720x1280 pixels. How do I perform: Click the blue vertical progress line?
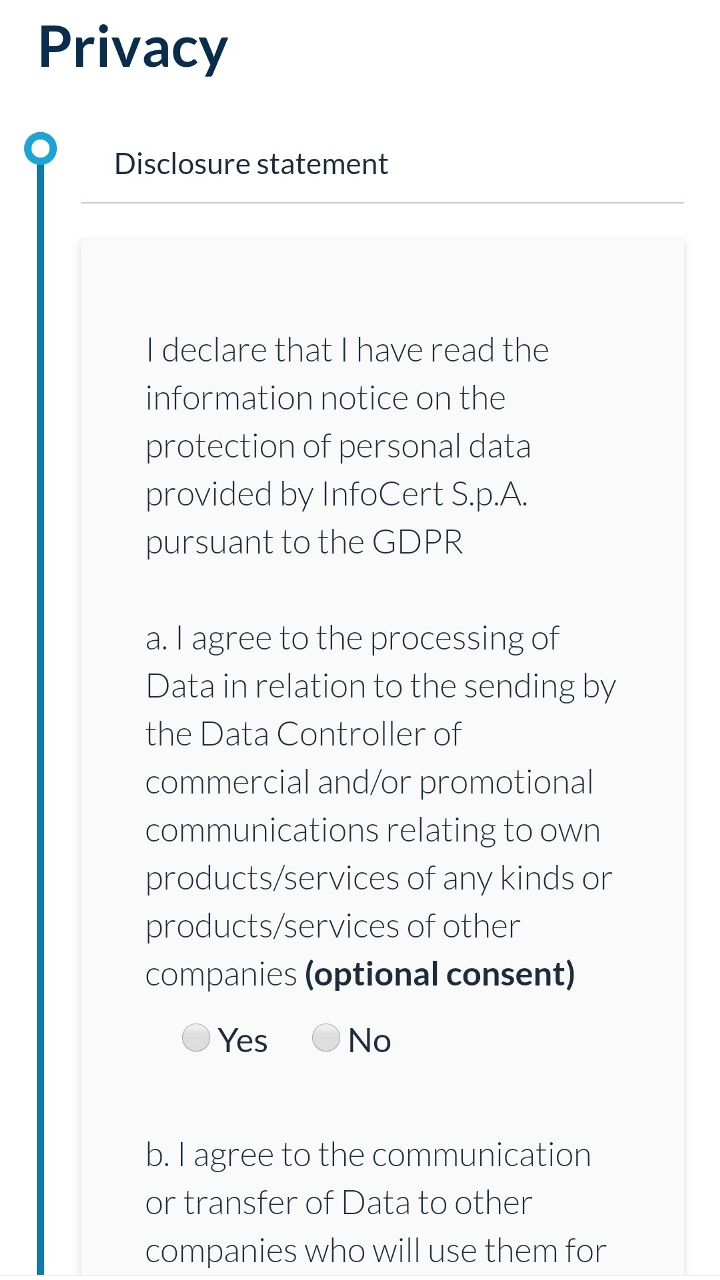coord(41,700)
